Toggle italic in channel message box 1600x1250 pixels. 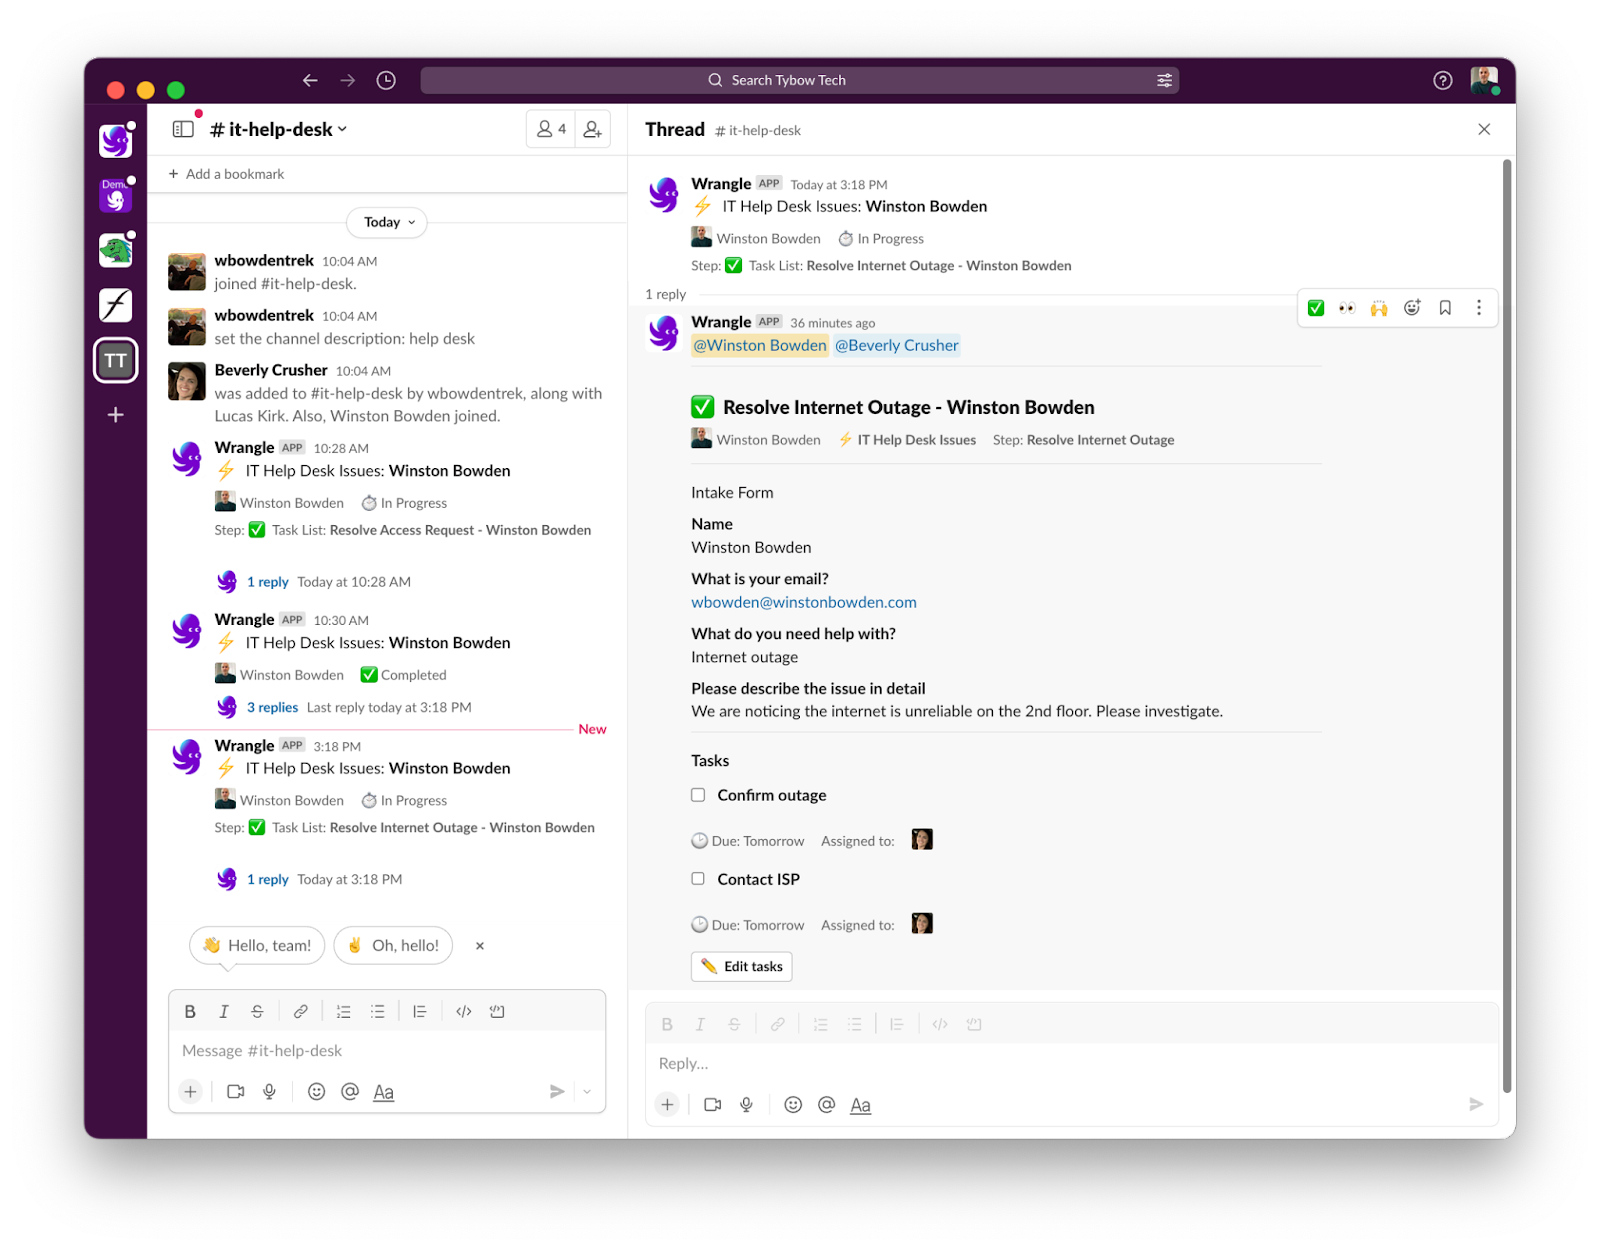[224, 1012]
